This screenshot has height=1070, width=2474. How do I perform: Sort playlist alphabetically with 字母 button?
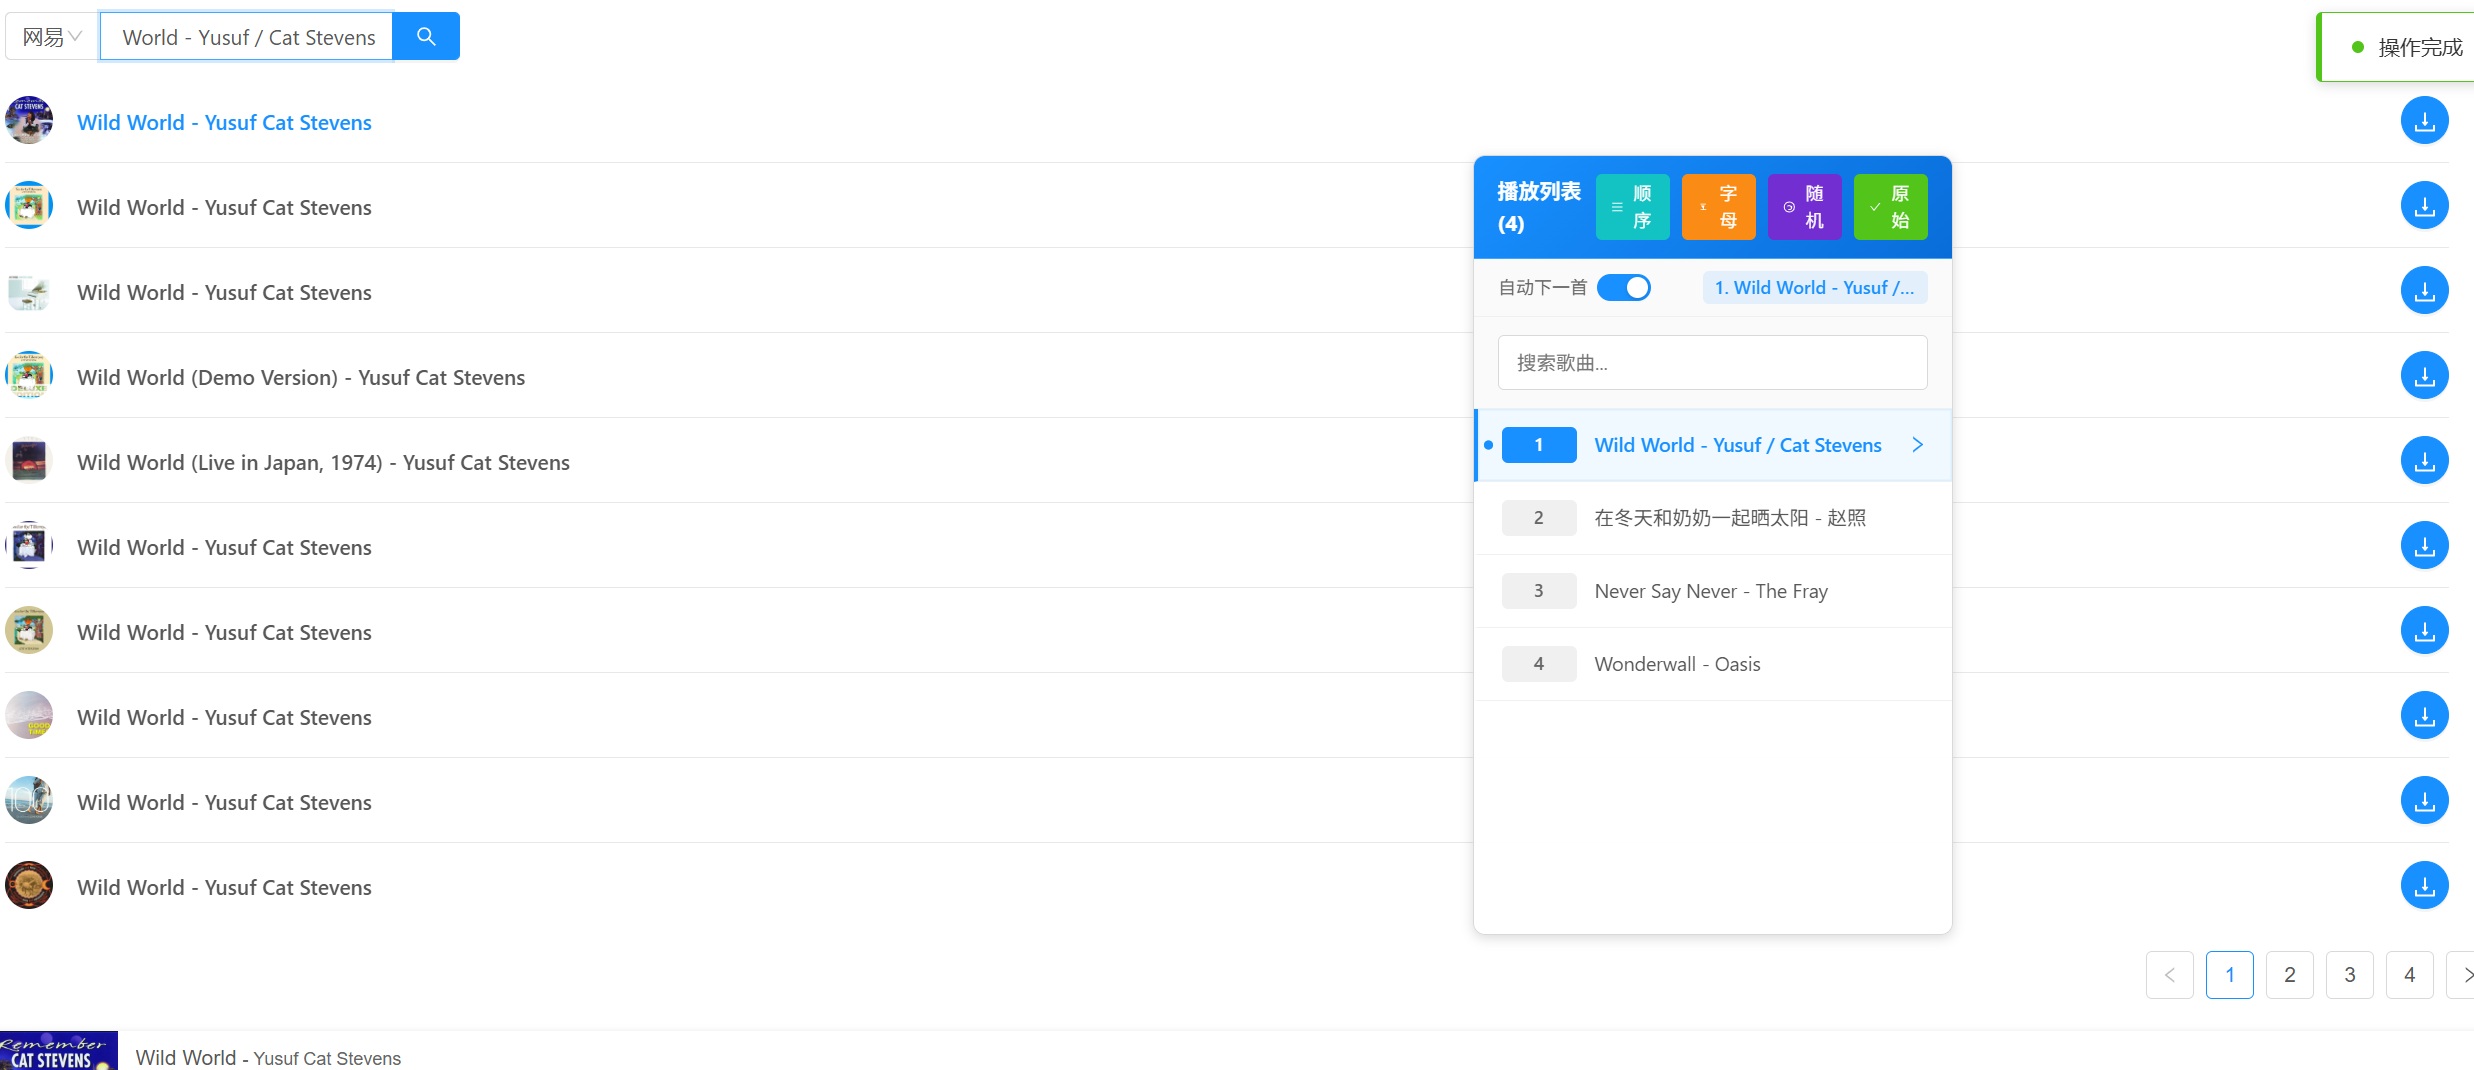[1719, 207]
